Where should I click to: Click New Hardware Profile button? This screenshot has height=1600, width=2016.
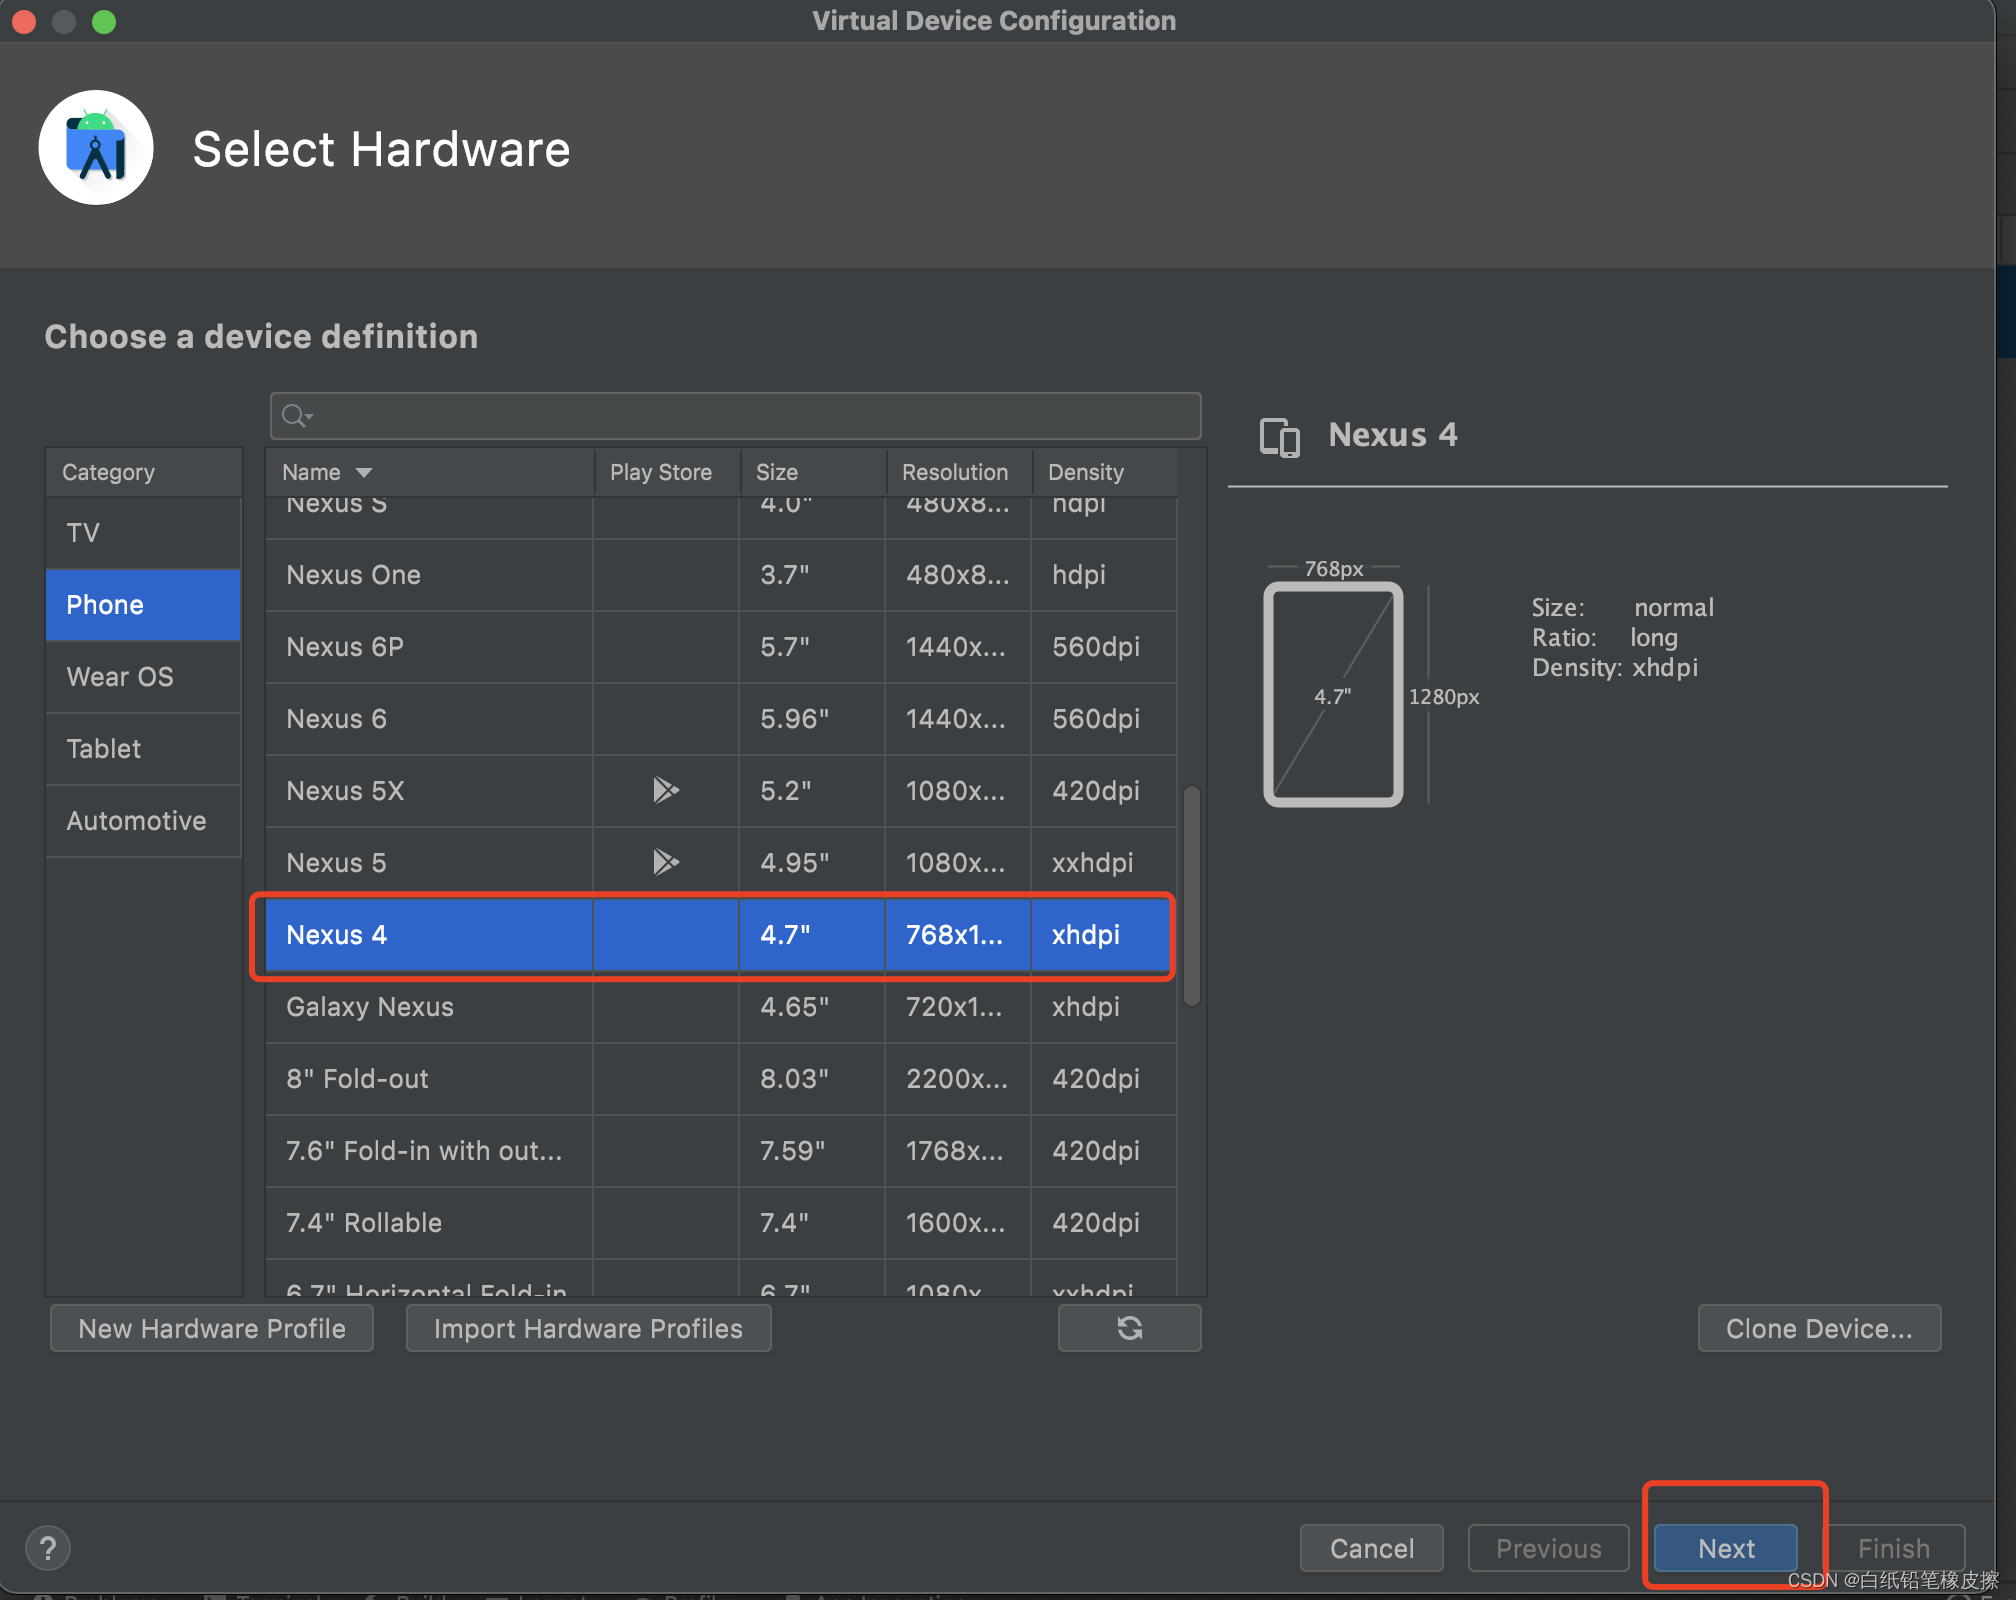point(212,1328)
